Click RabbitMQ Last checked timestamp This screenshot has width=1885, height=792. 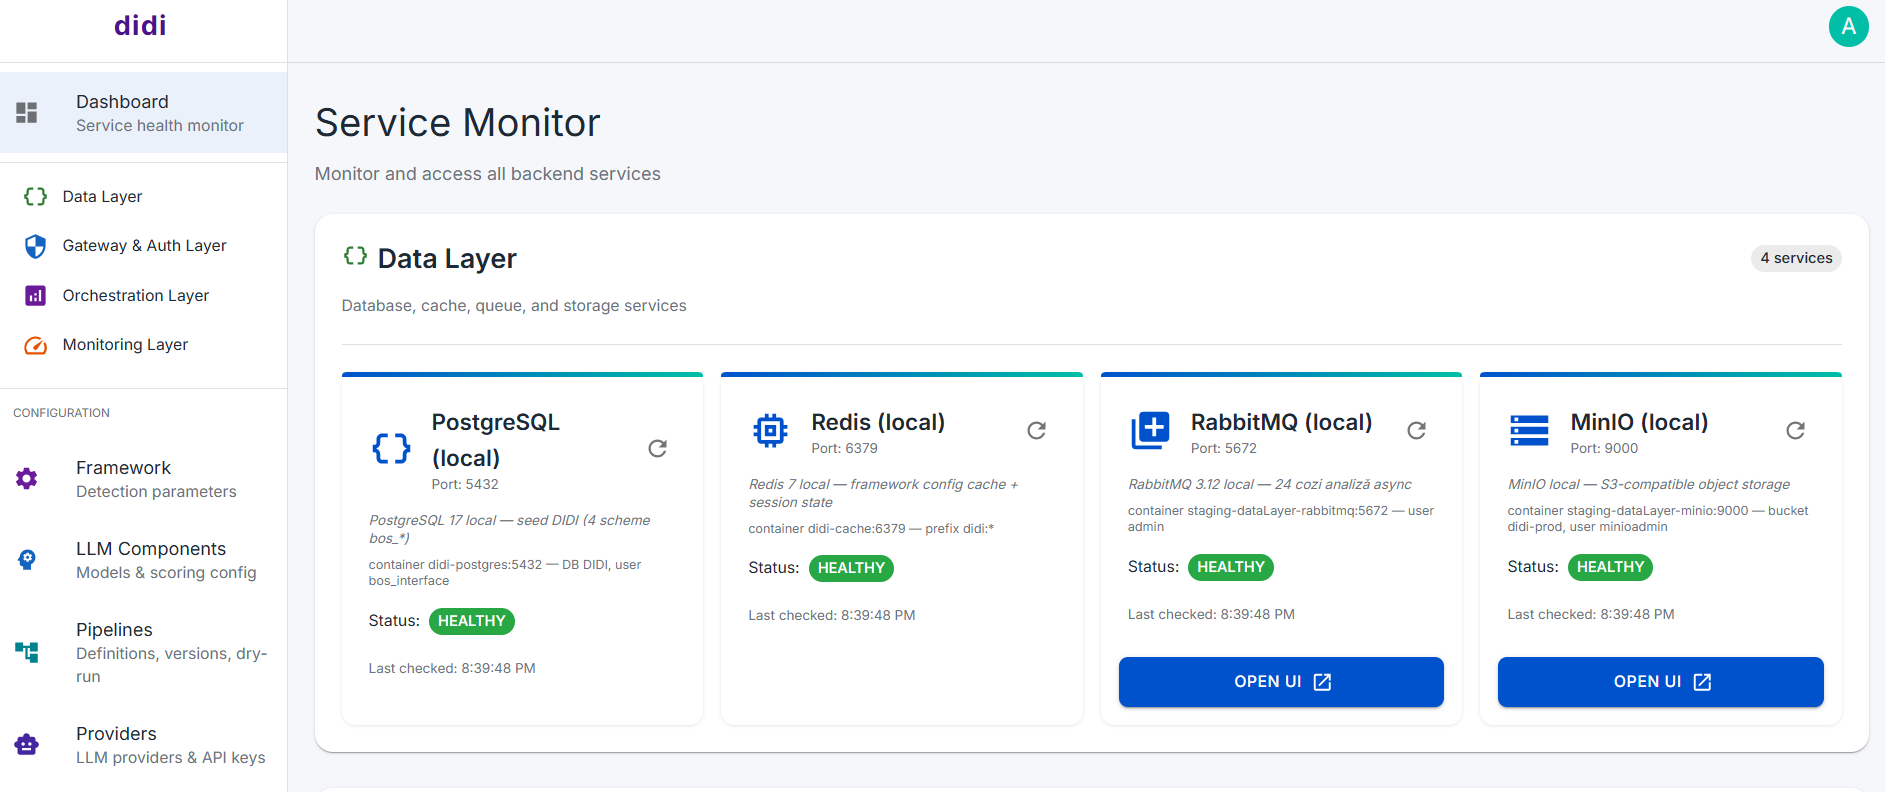(x=1211, y=614)
